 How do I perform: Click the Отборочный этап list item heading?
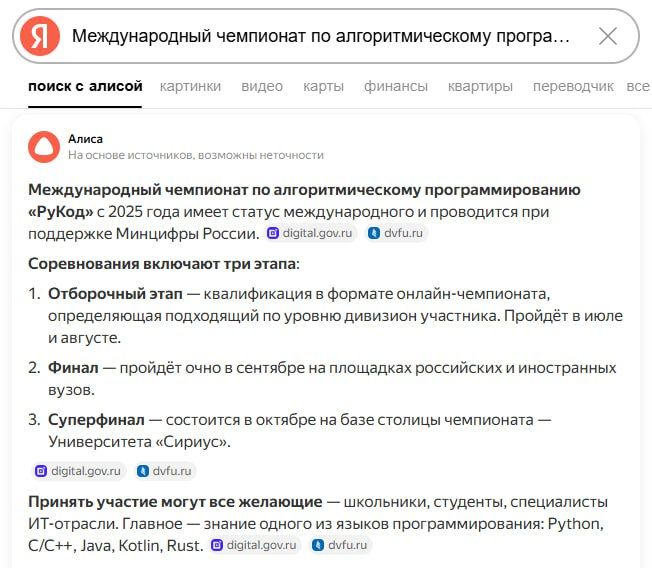pos(115,294)
